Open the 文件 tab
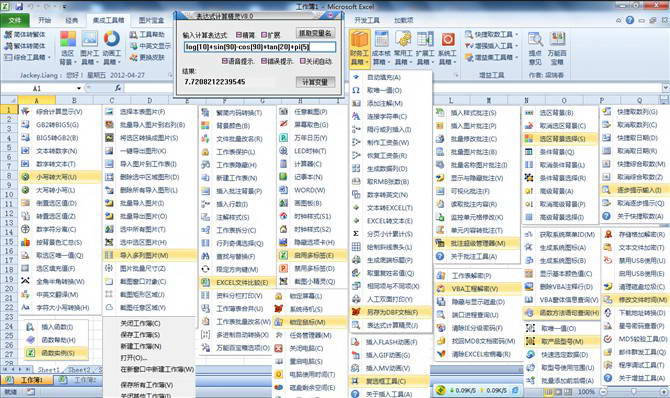Viewport: 670px width, 398px height. coord(15,20)
